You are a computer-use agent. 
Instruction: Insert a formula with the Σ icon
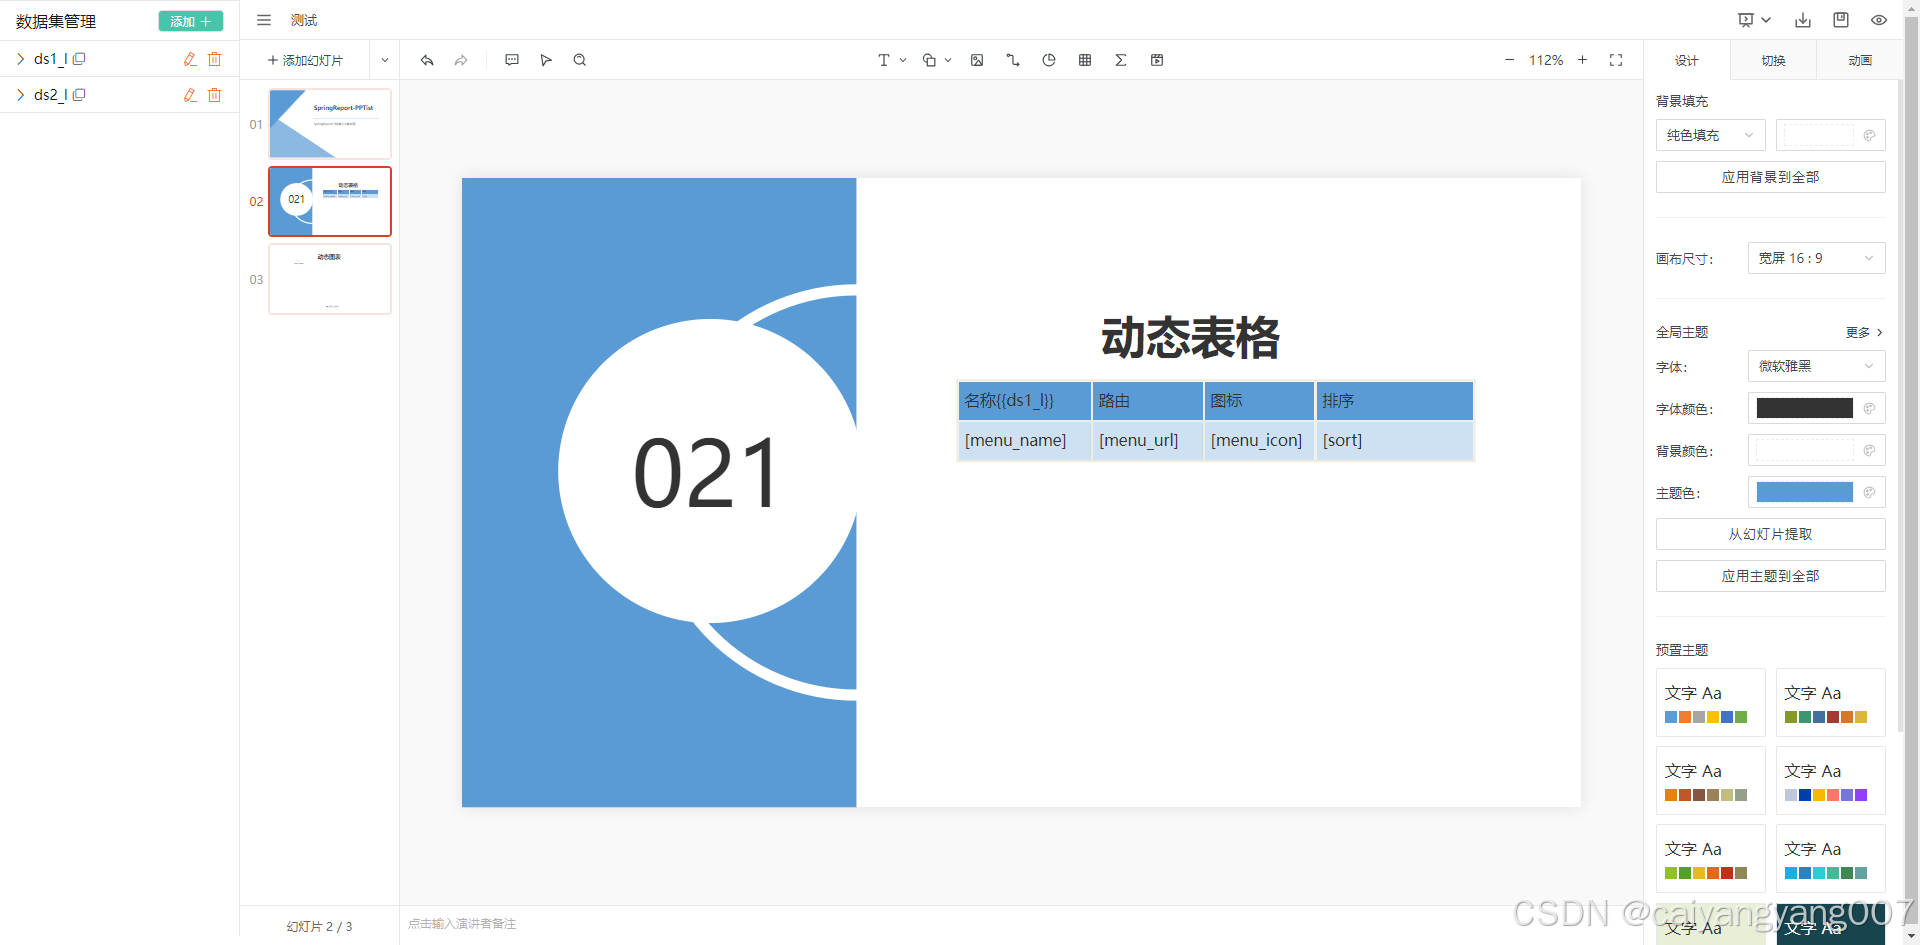1120,60
